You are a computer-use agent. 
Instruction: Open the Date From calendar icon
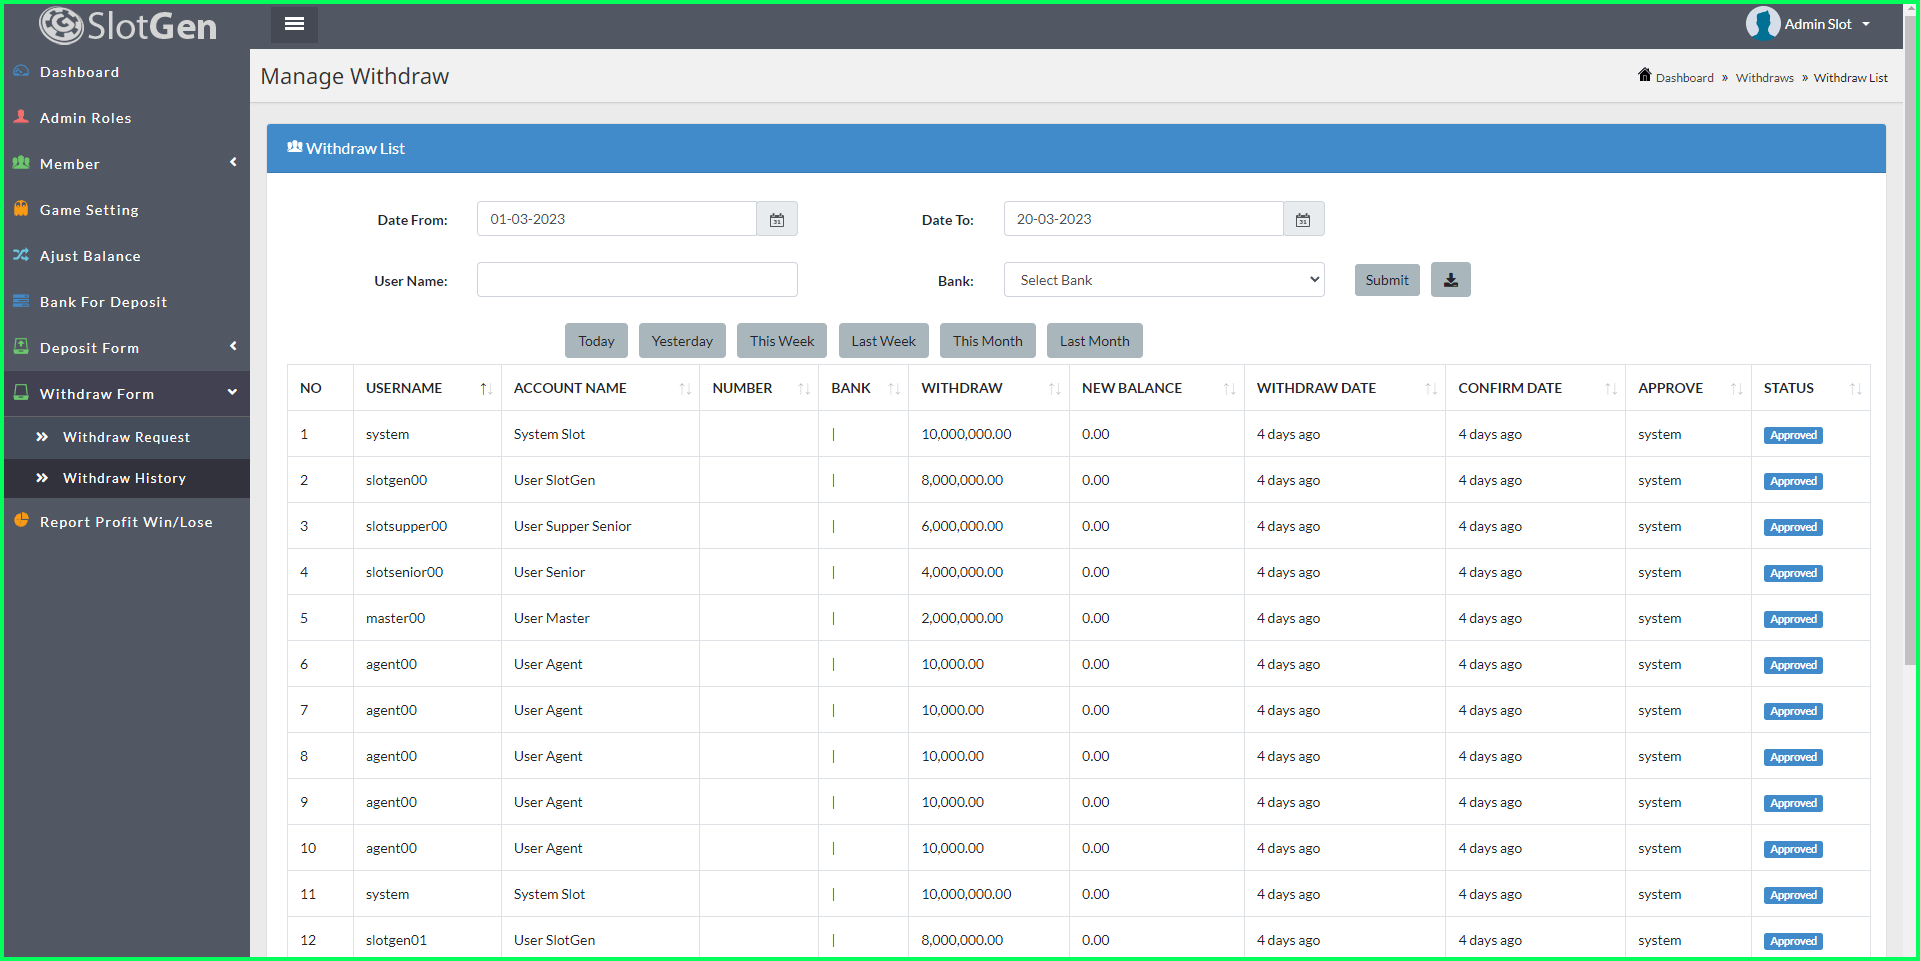click(x=777, y=218)
